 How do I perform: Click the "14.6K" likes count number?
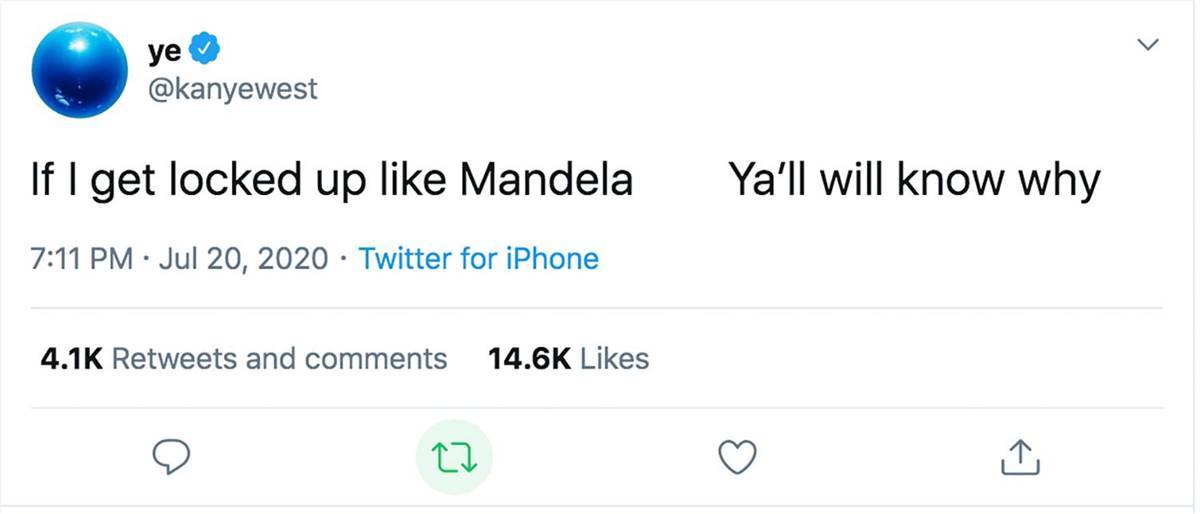528,358
